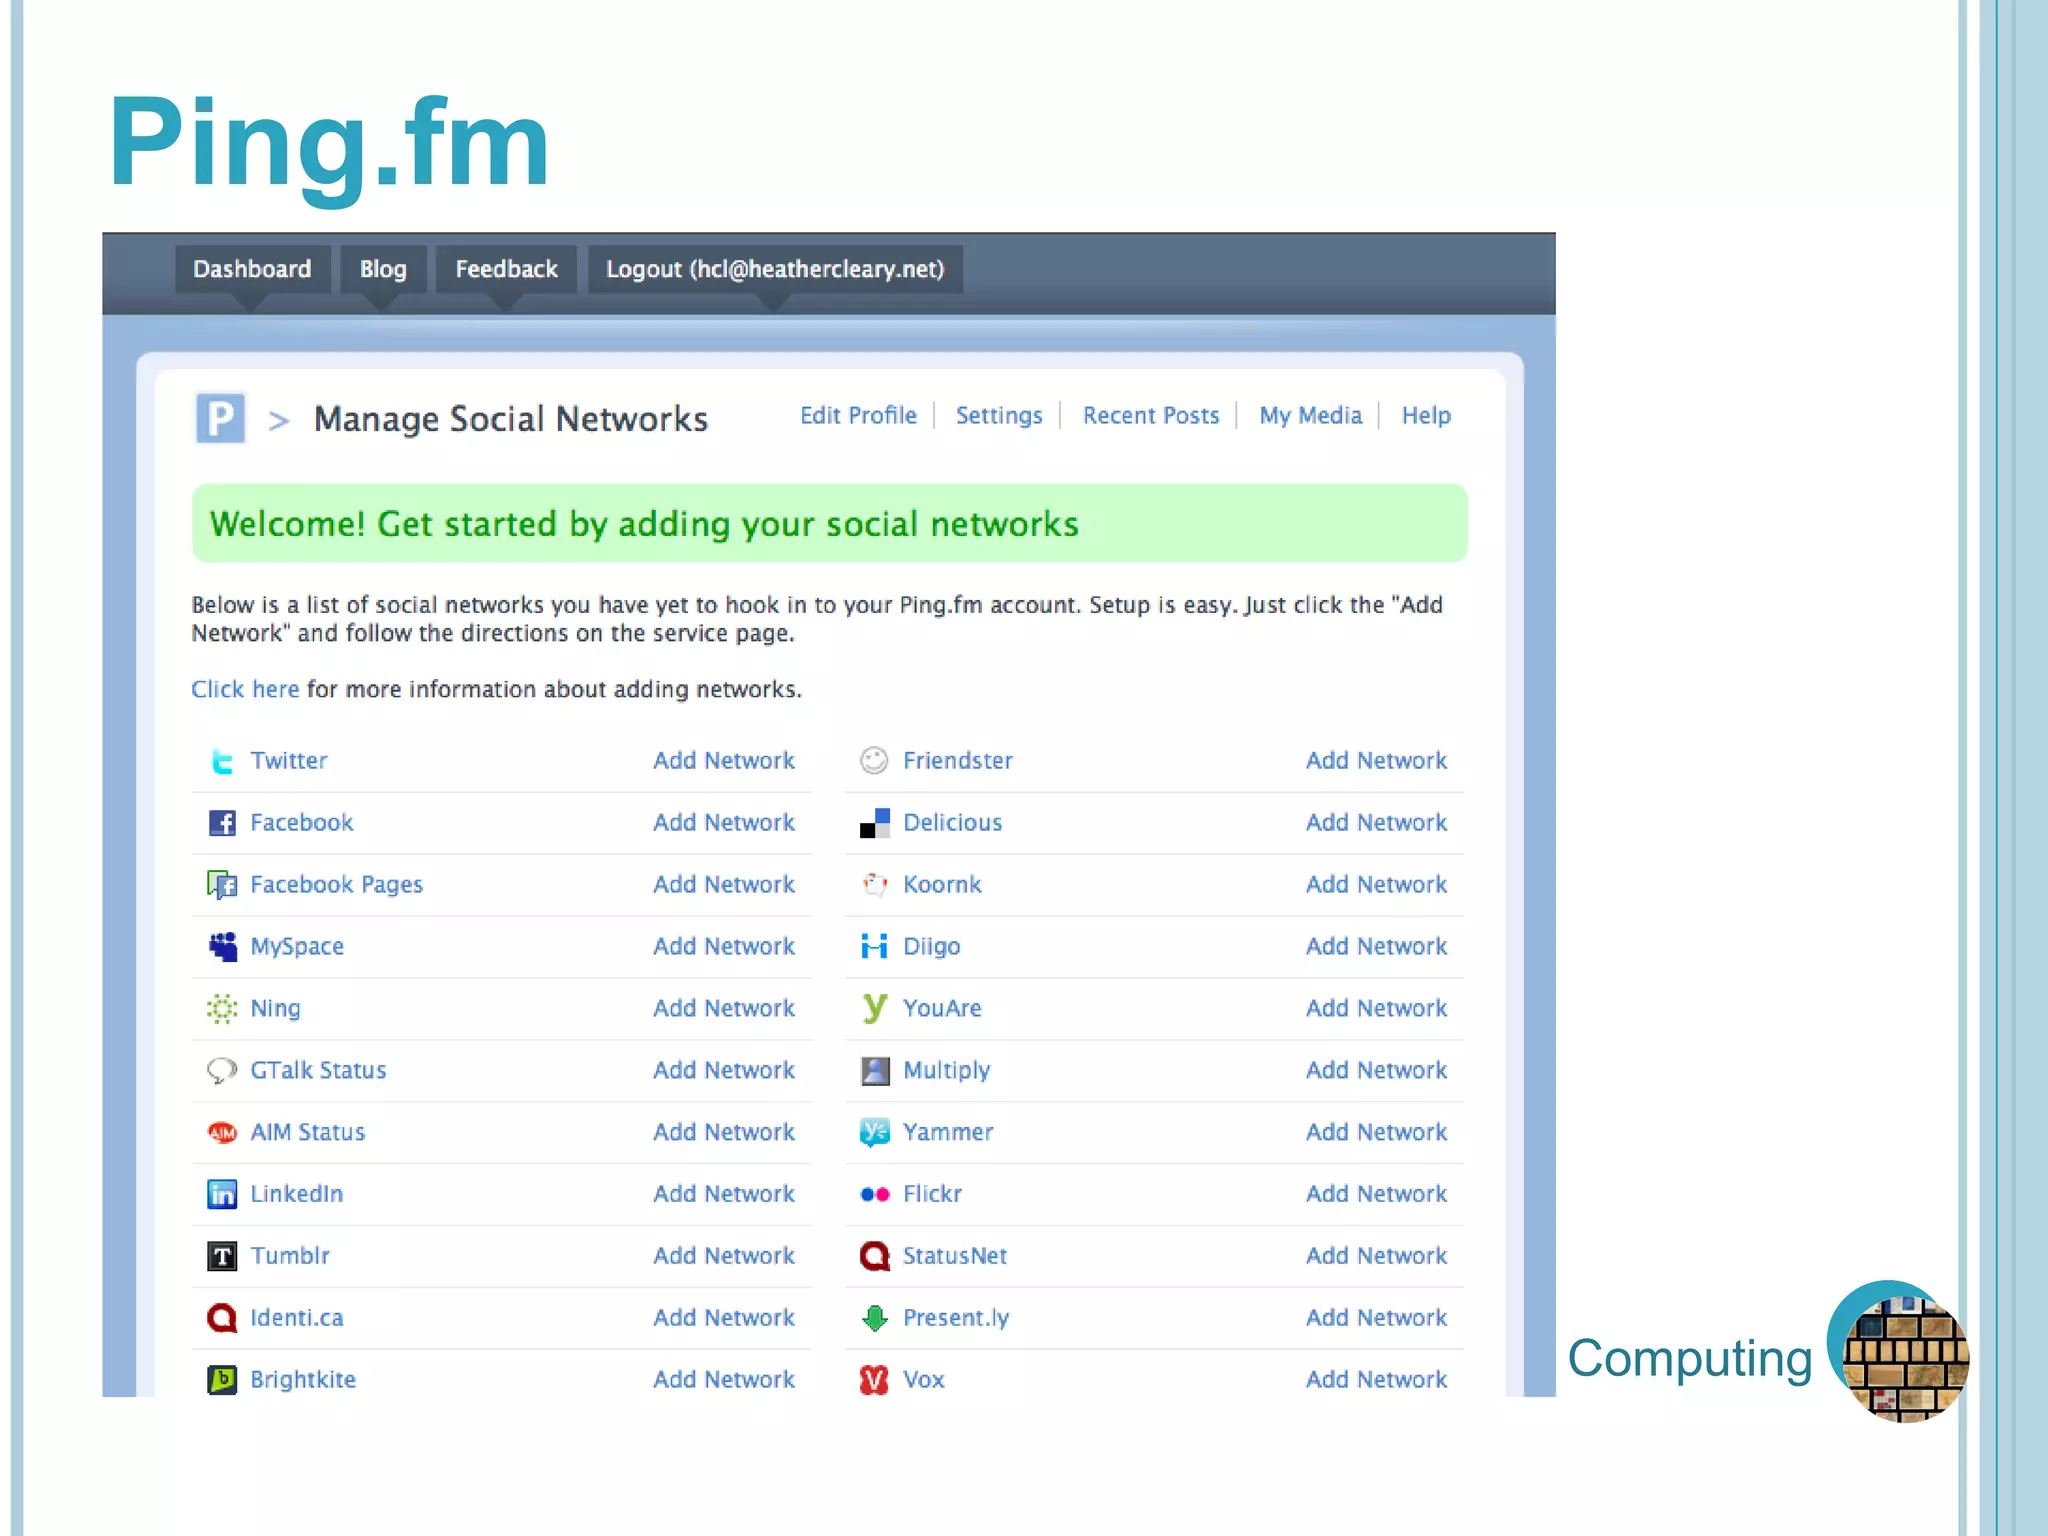Viewport: 2048px width, 1536px height.
Task: Add Network for Facebook Pages
Action: click(x=724, y=885)
